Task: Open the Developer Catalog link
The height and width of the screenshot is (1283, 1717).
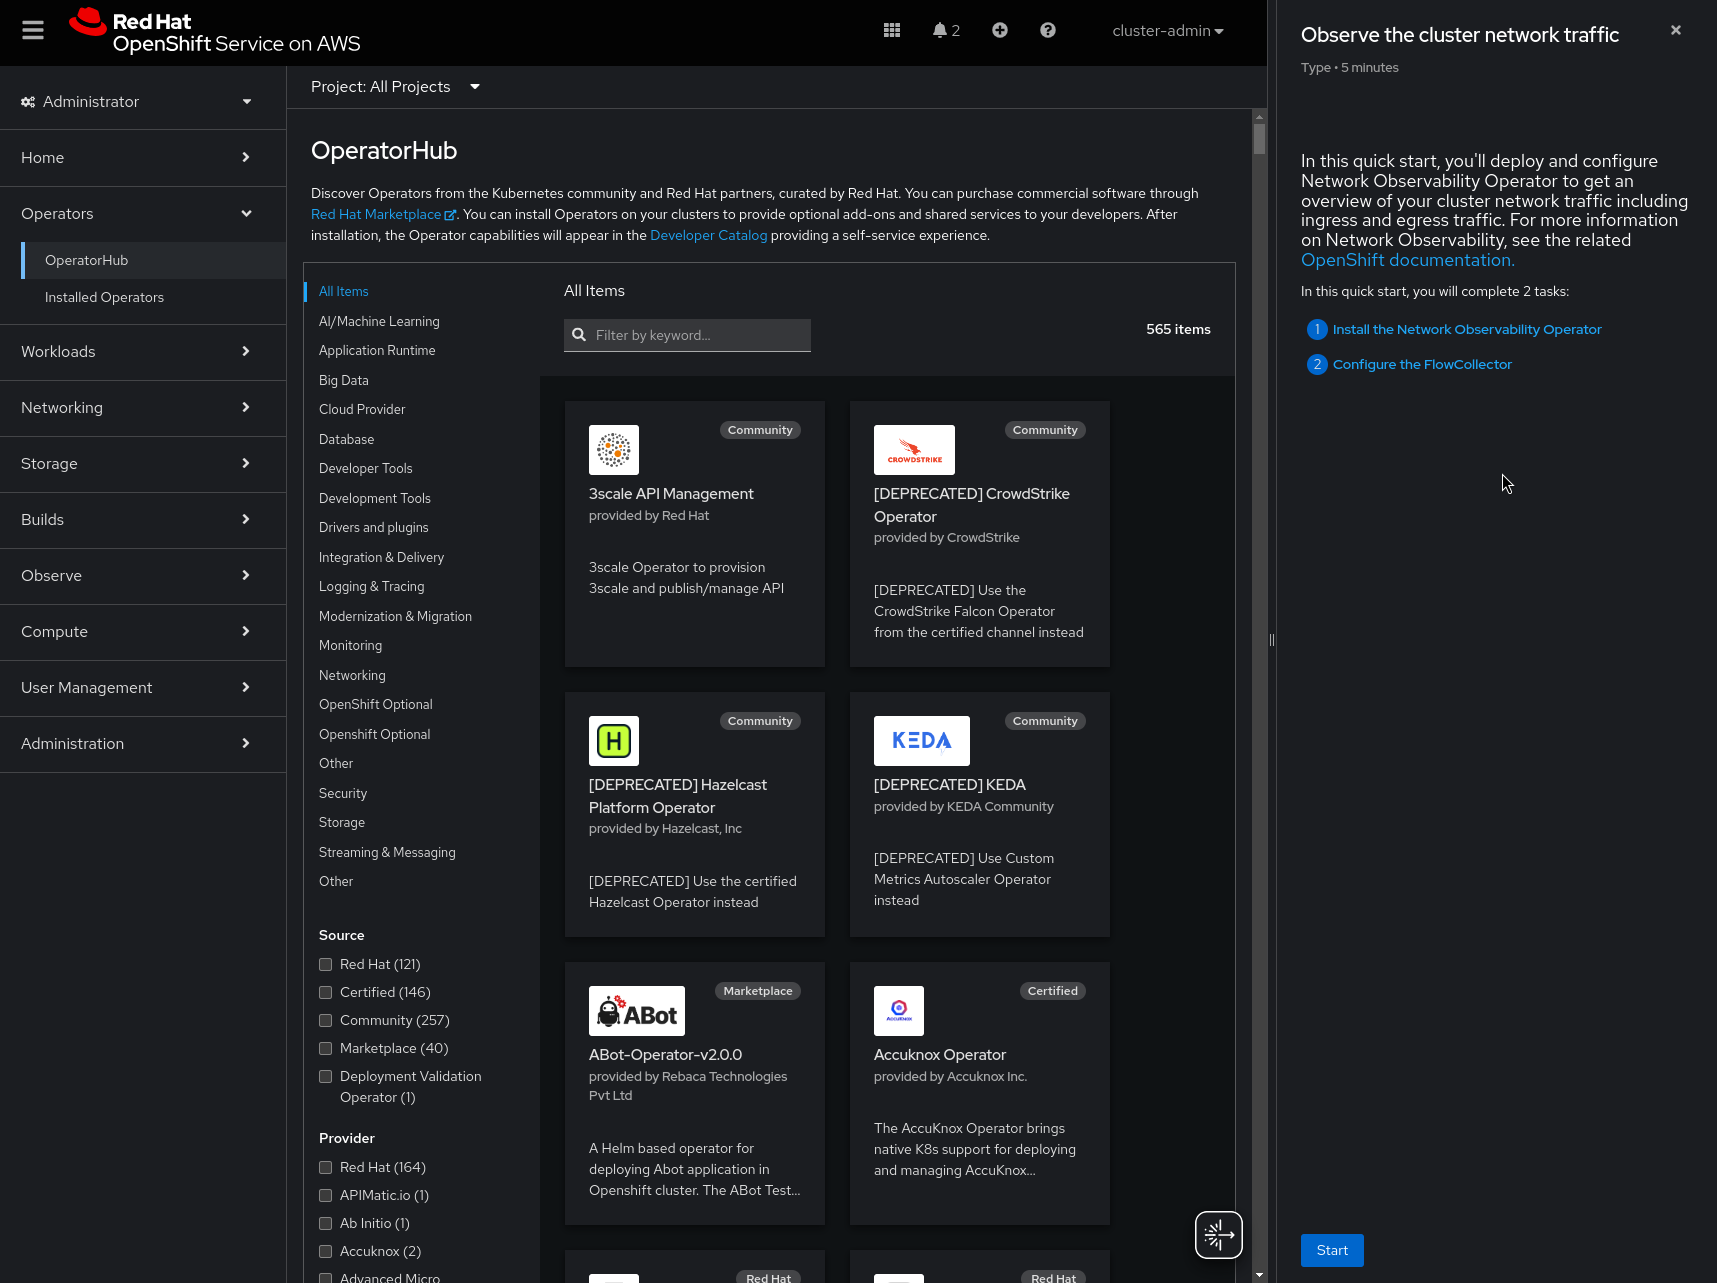Action: (709, 236)
